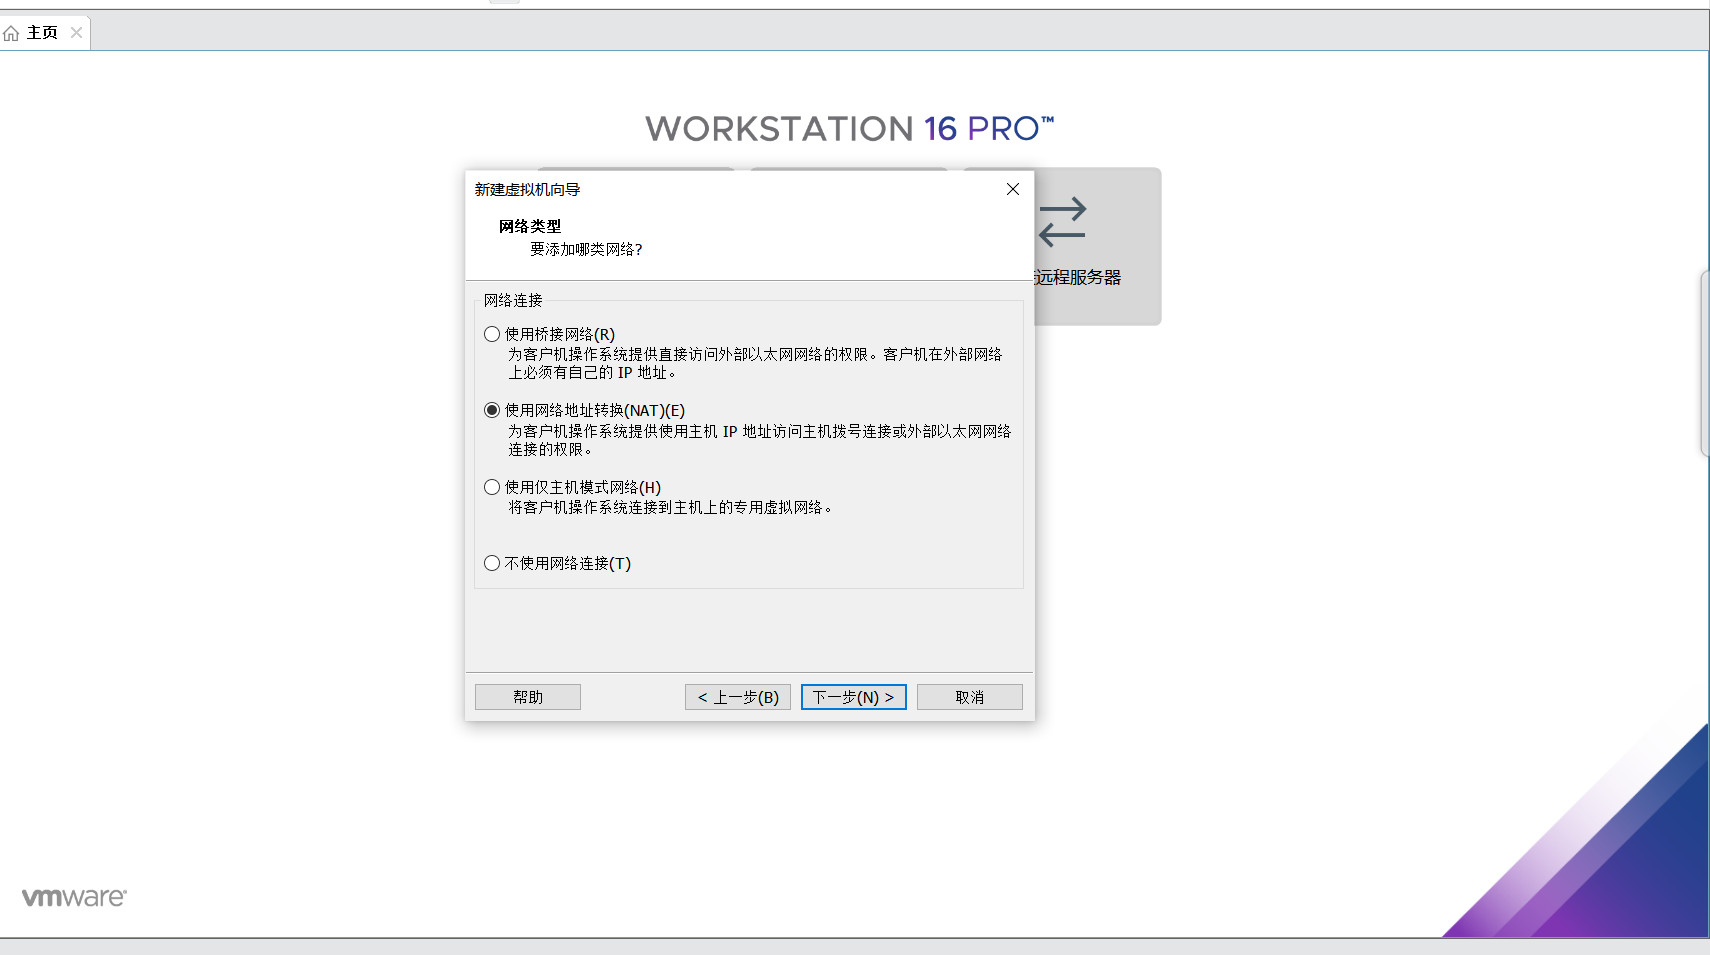Click the Next (下一步) button

click(854, 697)
